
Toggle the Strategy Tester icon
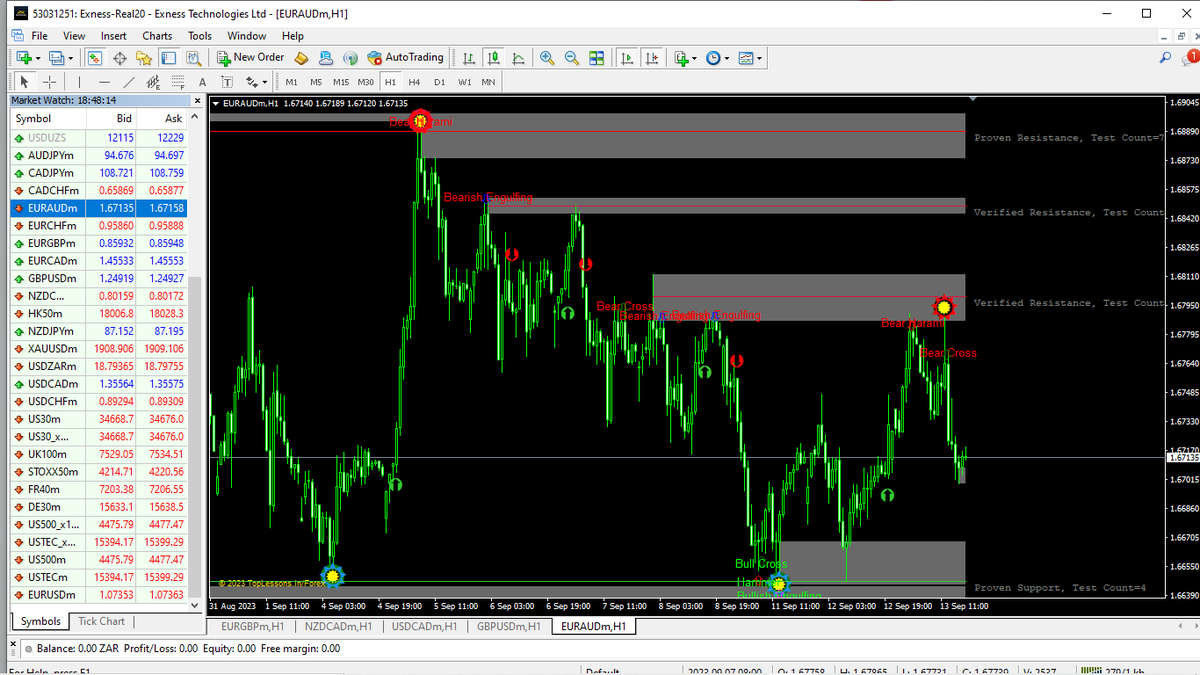[x=192, y=58]
